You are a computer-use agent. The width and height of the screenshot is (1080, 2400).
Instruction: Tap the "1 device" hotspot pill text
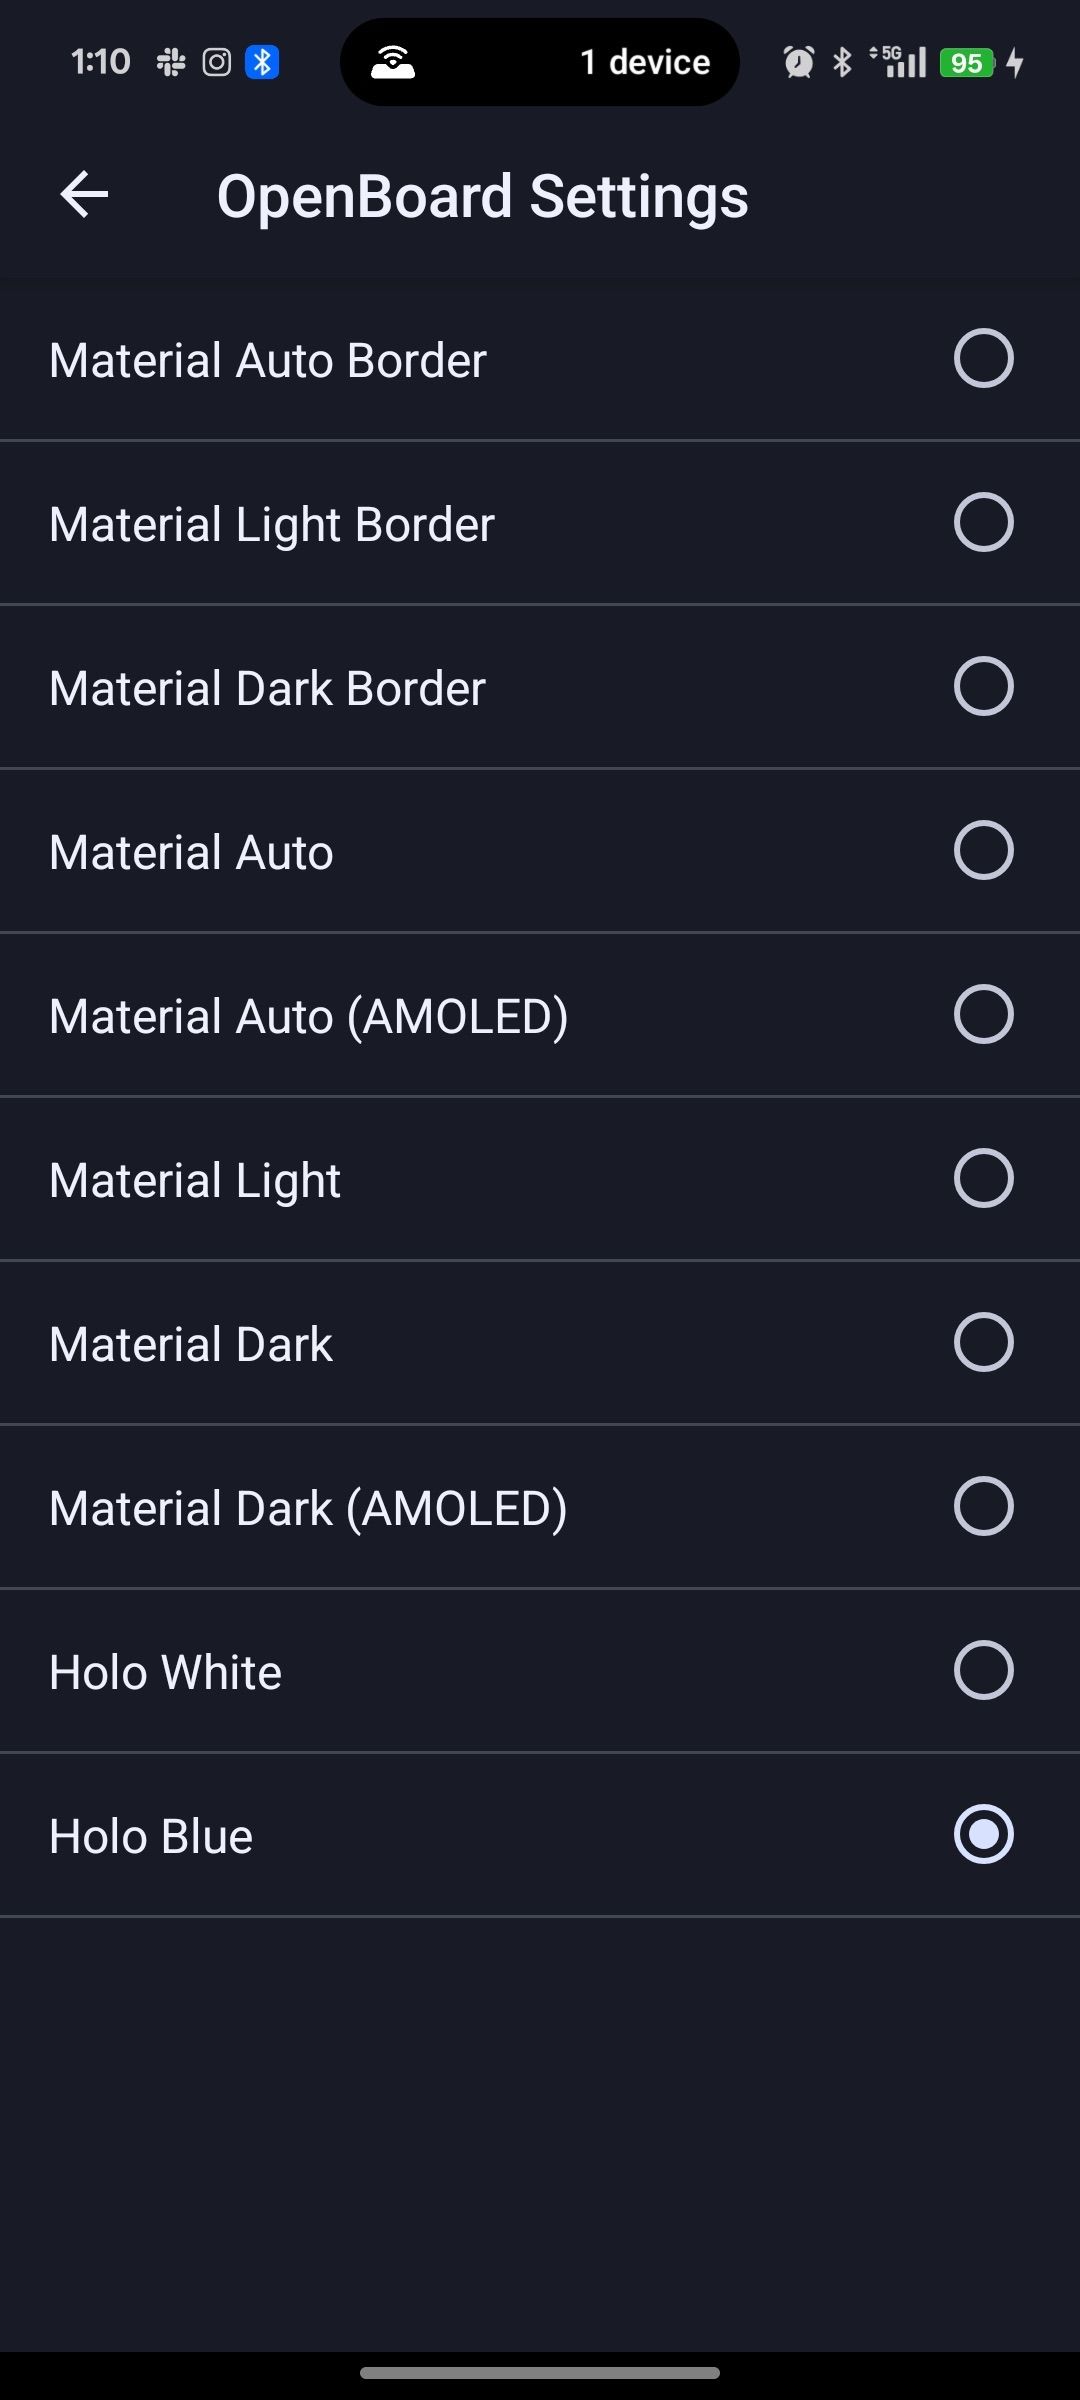click(x=645, y=63)
